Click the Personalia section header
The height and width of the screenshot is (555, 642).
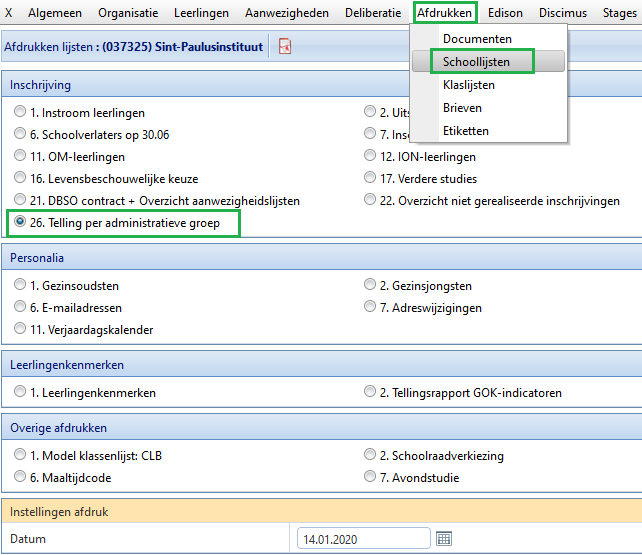coord(321,258)
